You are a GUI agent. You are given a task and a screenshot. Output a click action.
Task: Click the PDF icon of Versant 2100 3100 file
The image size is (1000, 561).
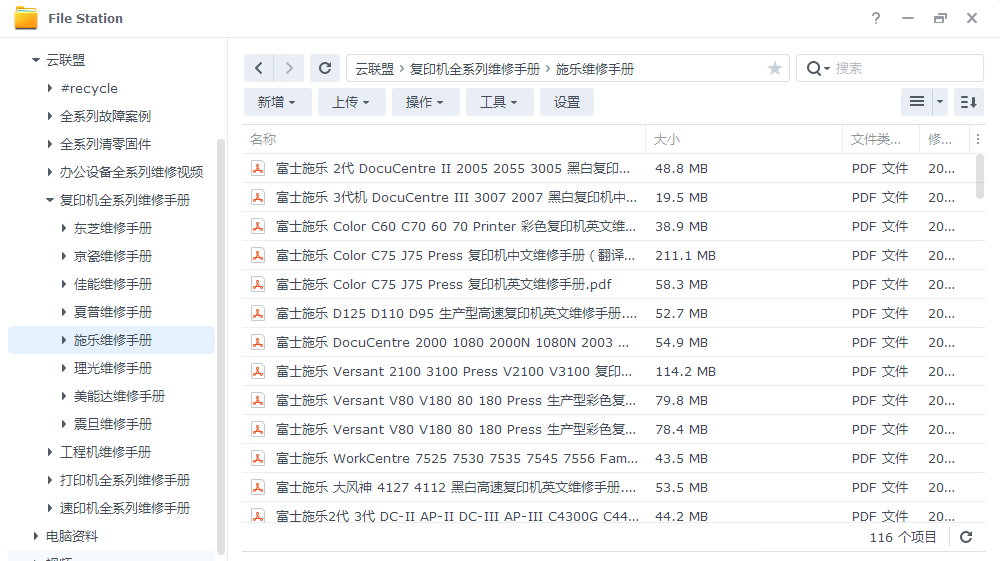pos(258,372)
